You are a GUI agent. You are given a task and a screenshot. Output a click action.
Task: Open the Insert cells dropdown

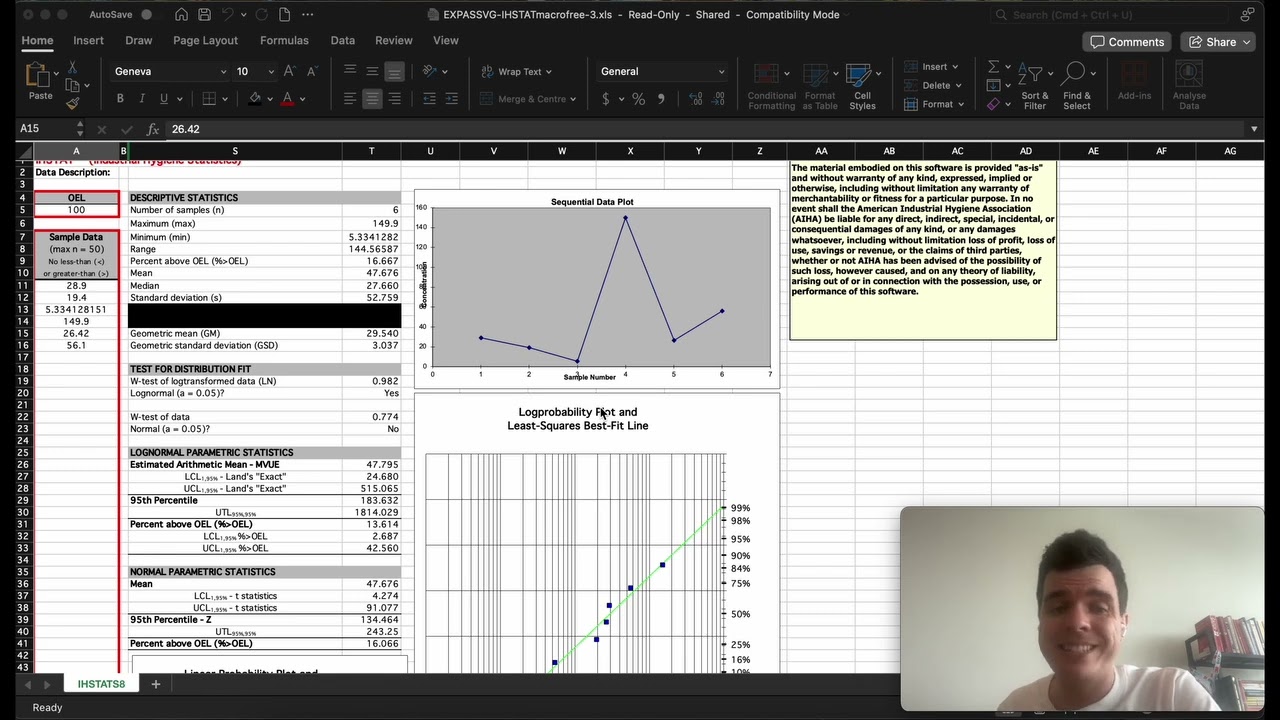coord(957,67)
